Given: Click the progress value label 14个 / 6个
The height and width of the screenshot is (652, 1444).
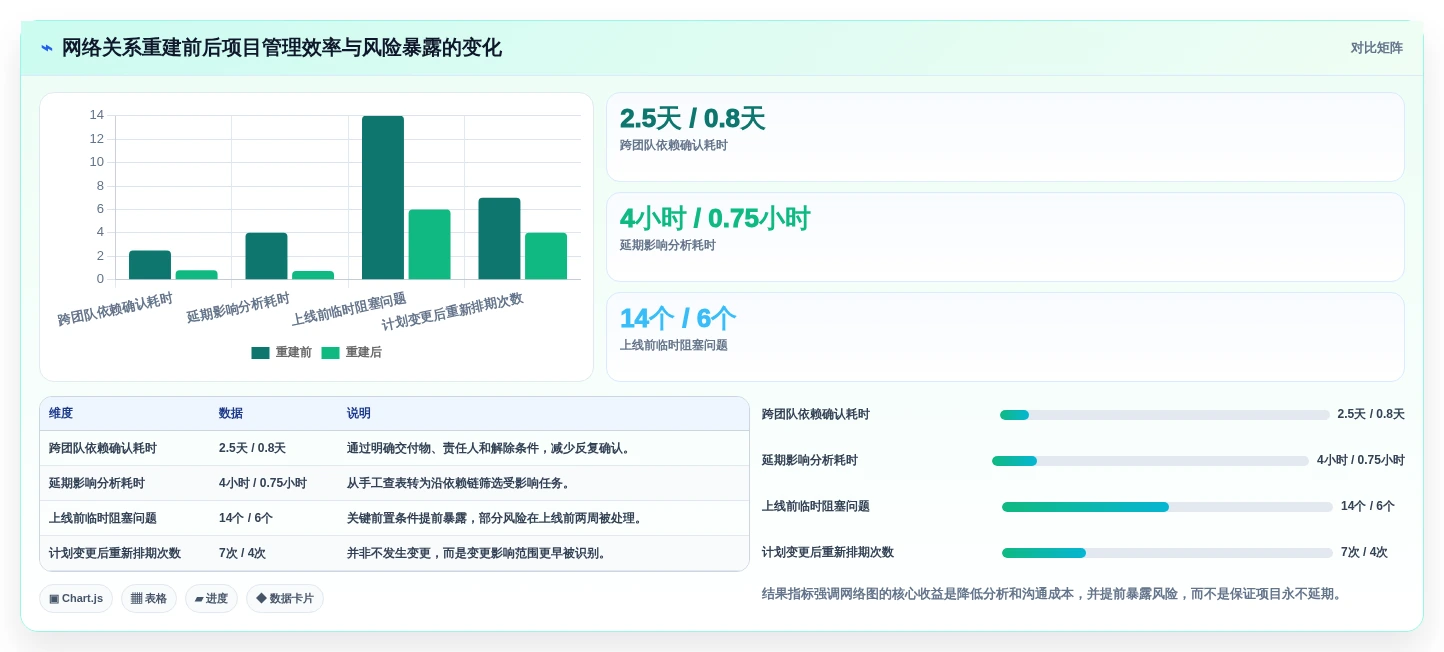Looking at the screenshot, I should [x=1367, y=507].
